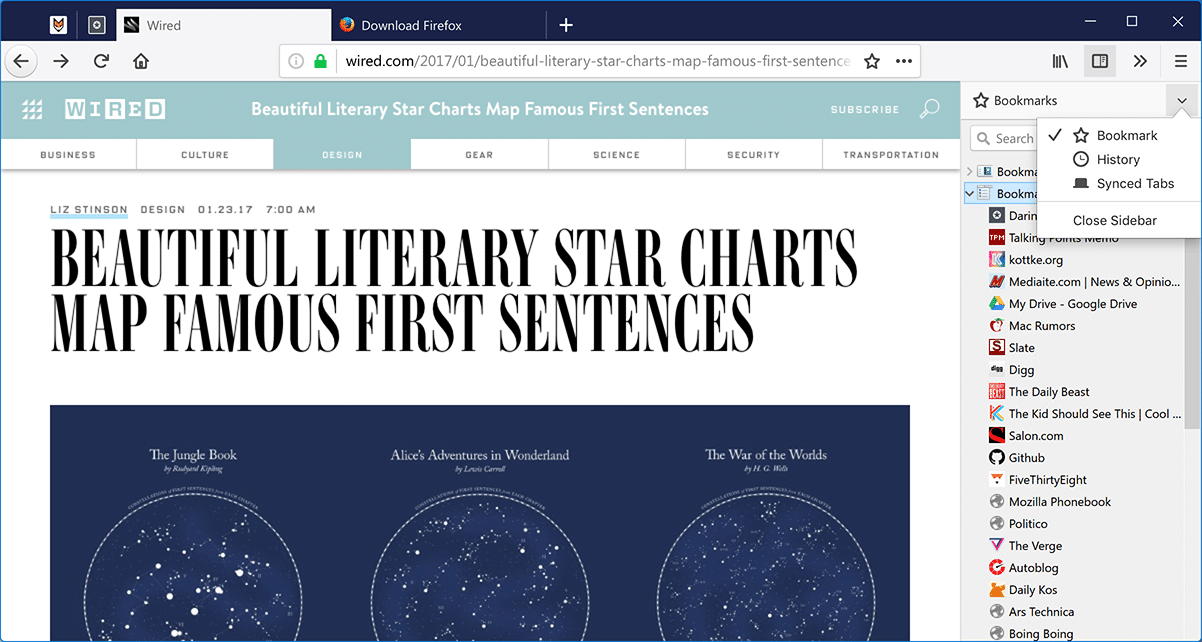Select the Wired tab
Image resolution: width=1202 pixels, height=642 pixels.
click(223, 25)
